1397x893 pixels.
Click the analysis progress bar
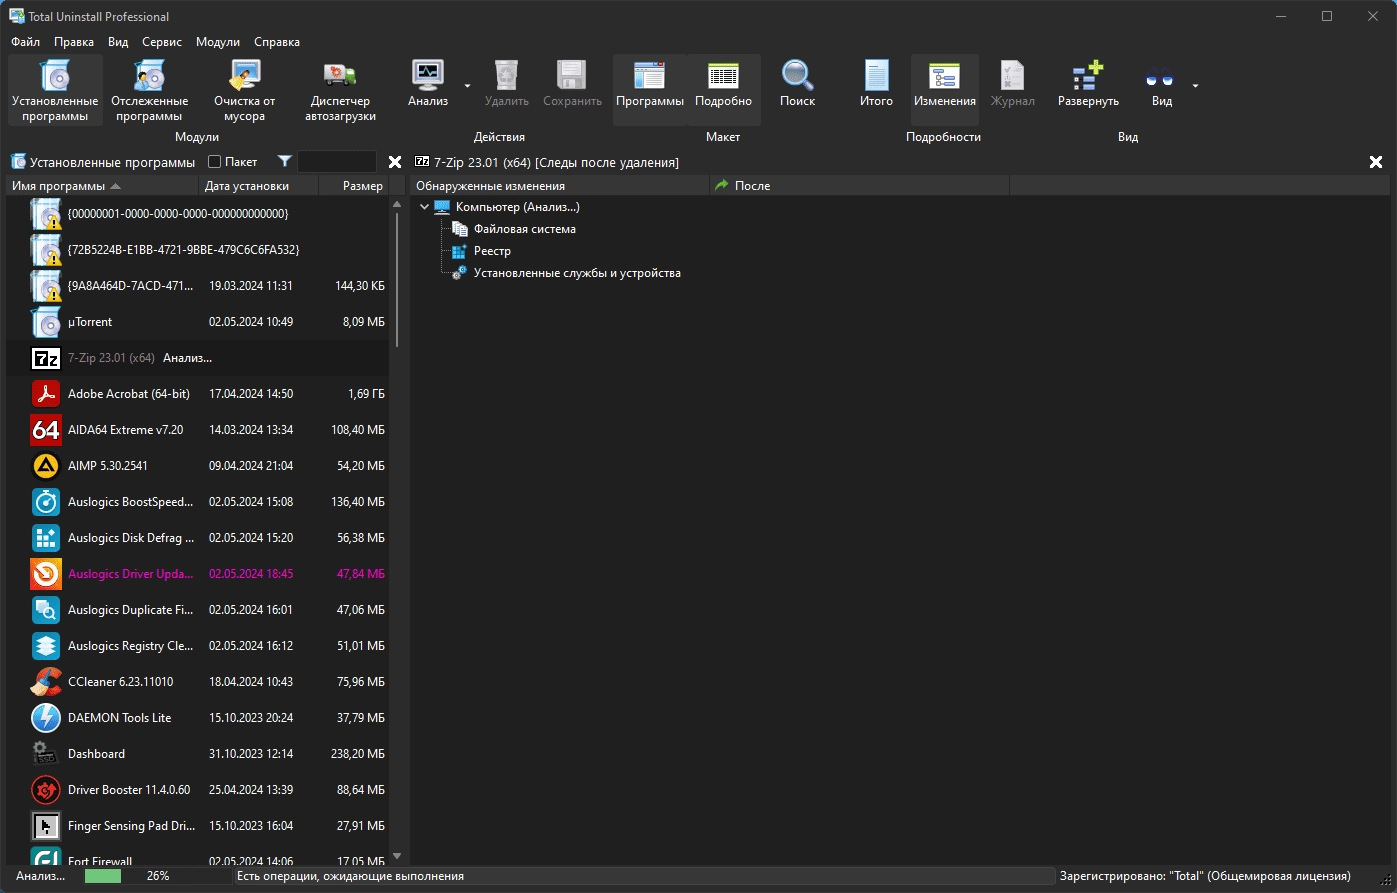[x=157, y=876]
